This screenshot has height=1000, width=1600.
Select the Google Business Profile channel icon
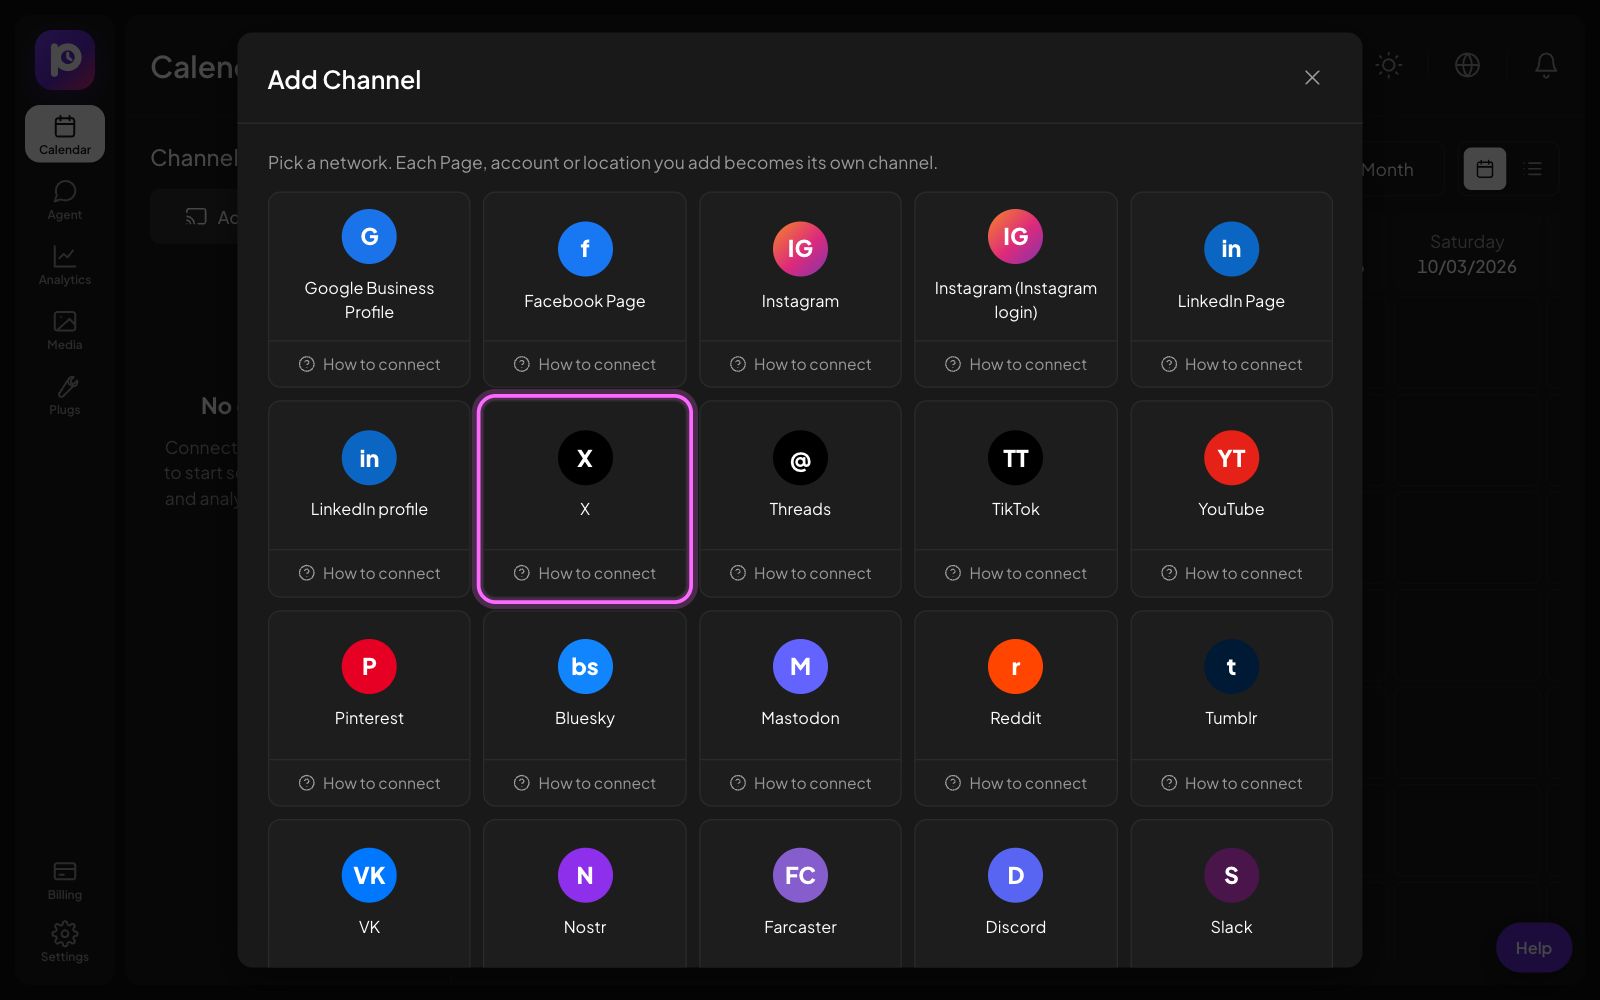pyautogui.click(x=369, y=237)
